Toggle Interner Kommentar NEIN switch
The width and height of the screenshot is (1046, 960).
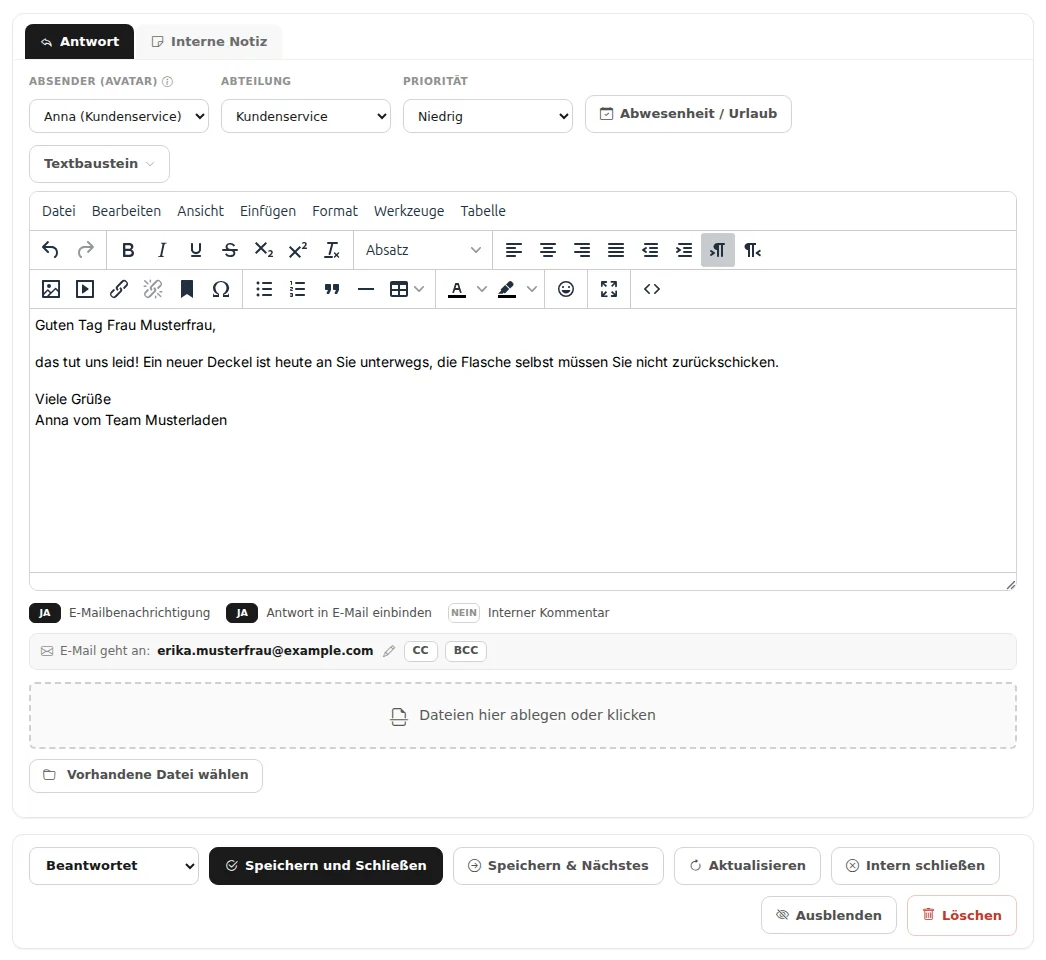464,612
